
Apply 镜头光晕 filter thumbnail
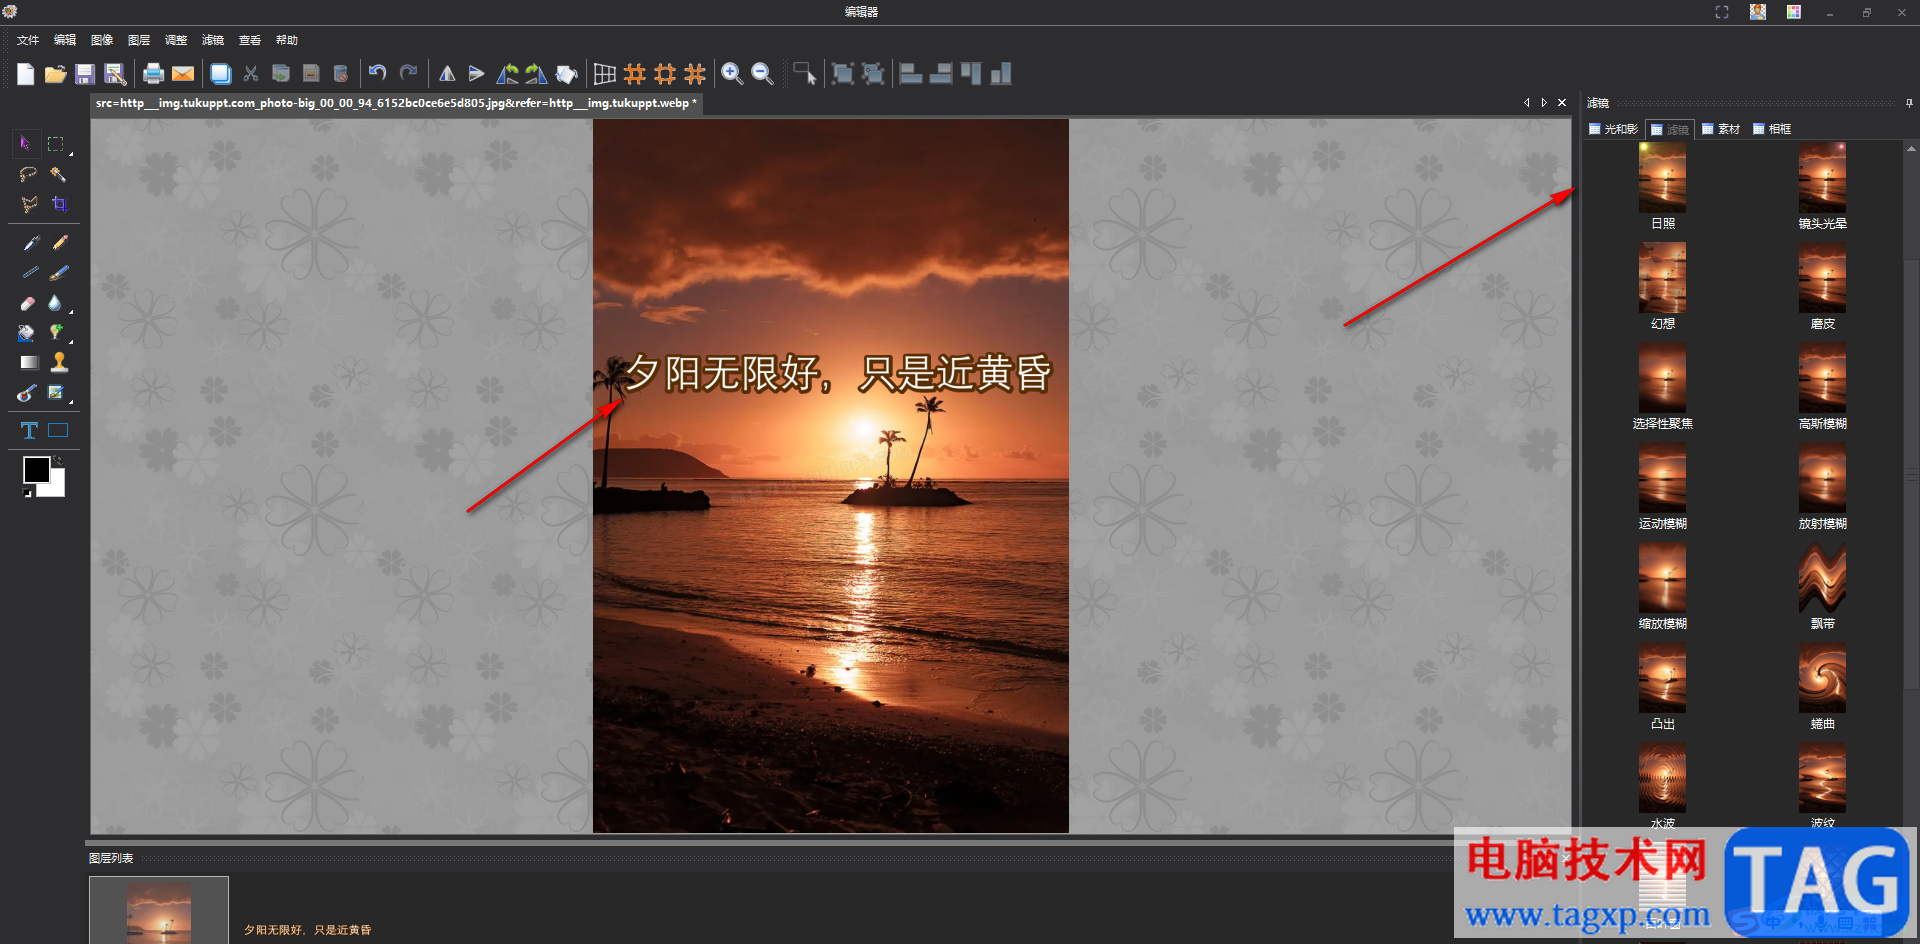point(1822,177)
